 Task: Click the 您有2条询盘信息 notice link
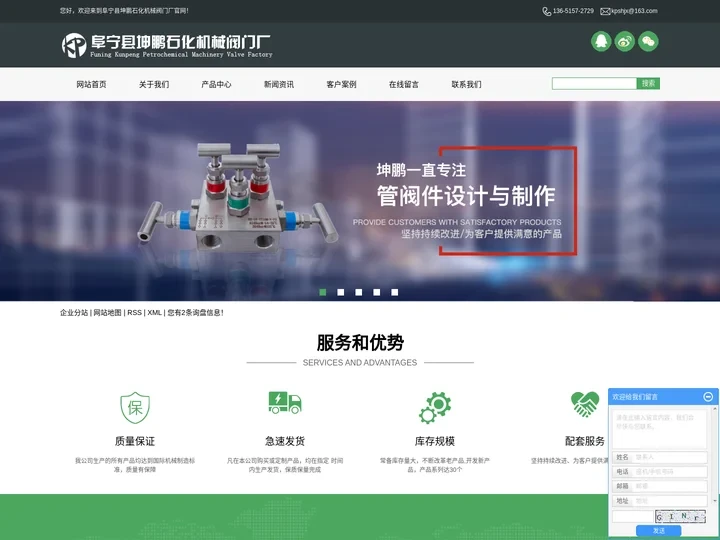click(x=195, y=313)
